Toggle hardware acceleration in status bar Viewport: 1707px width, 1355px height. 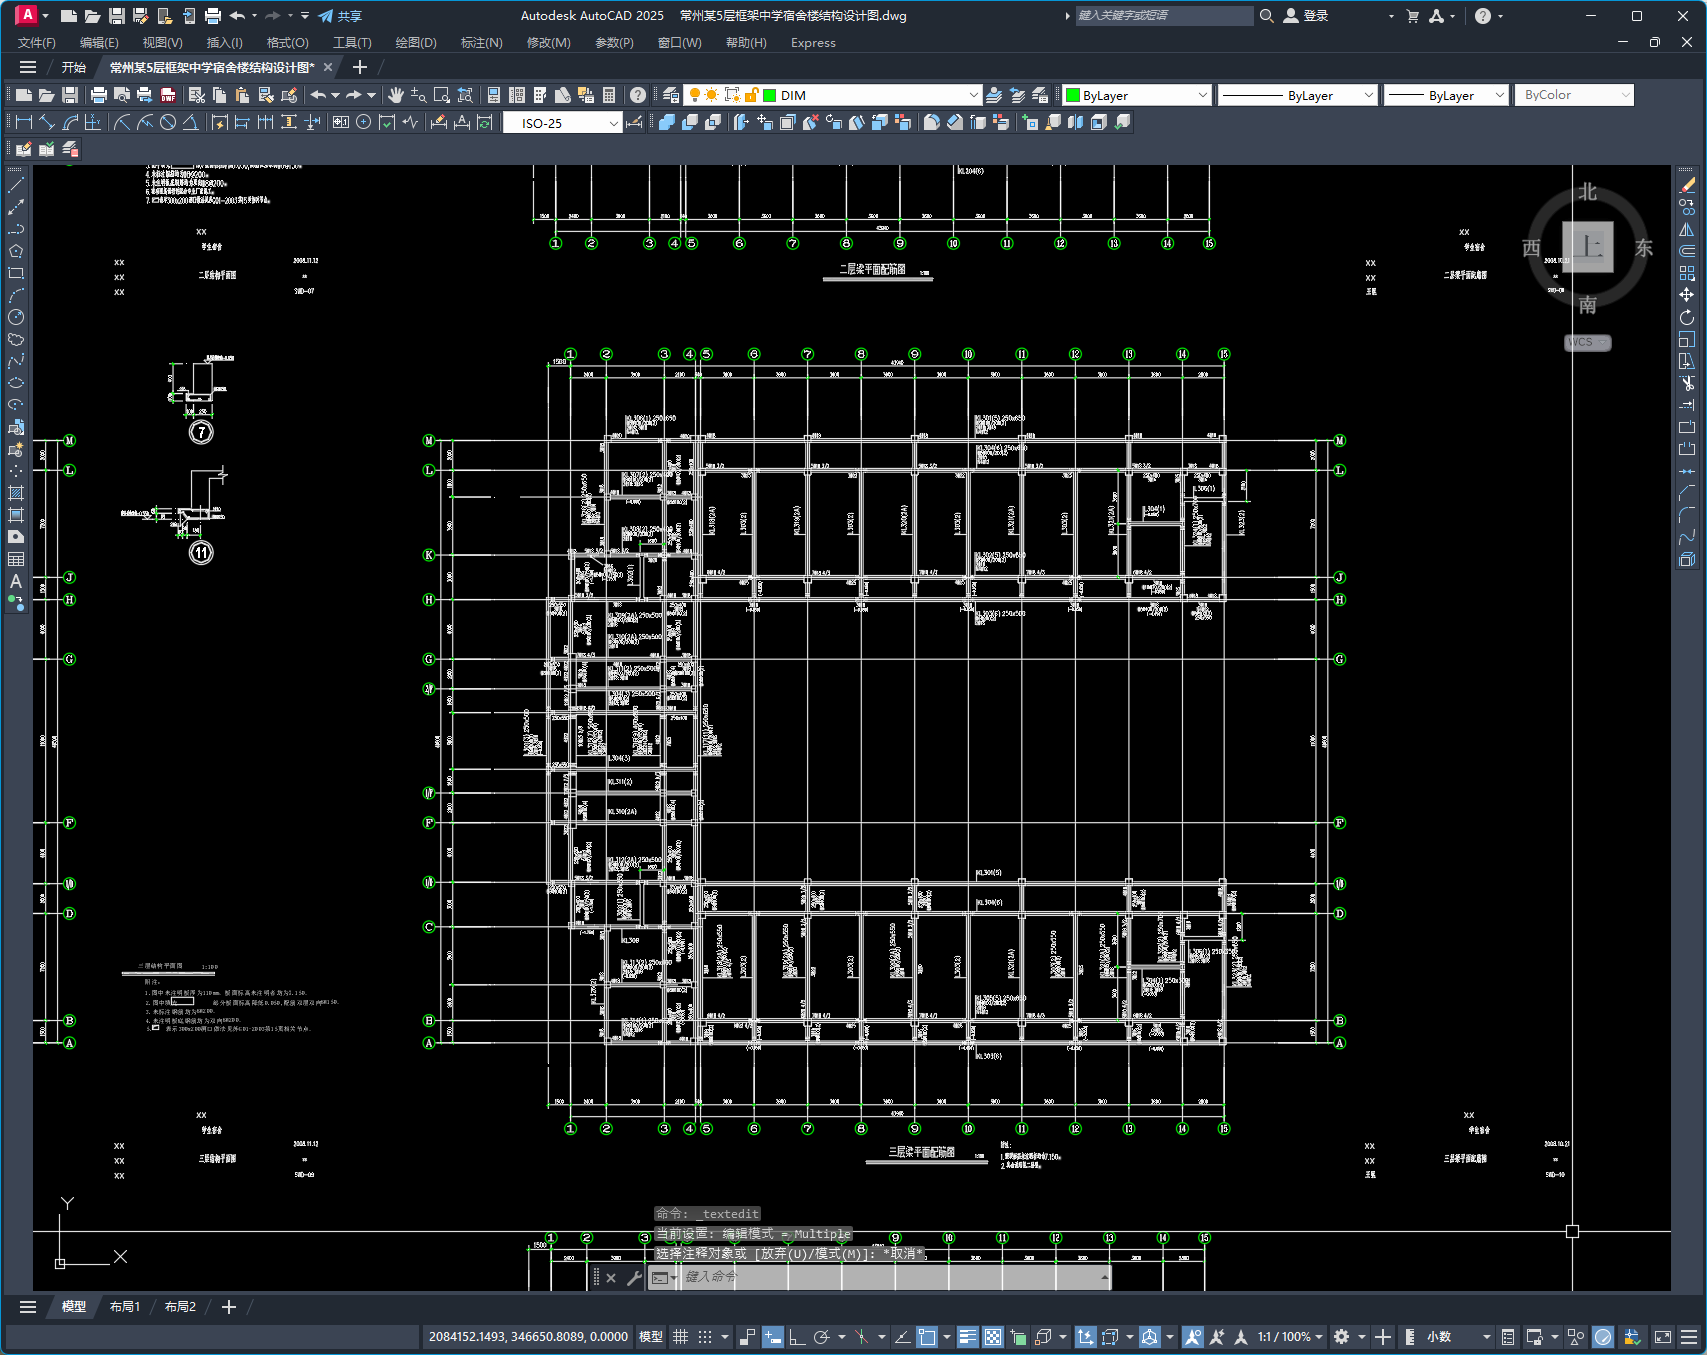click(1603, 1337)
